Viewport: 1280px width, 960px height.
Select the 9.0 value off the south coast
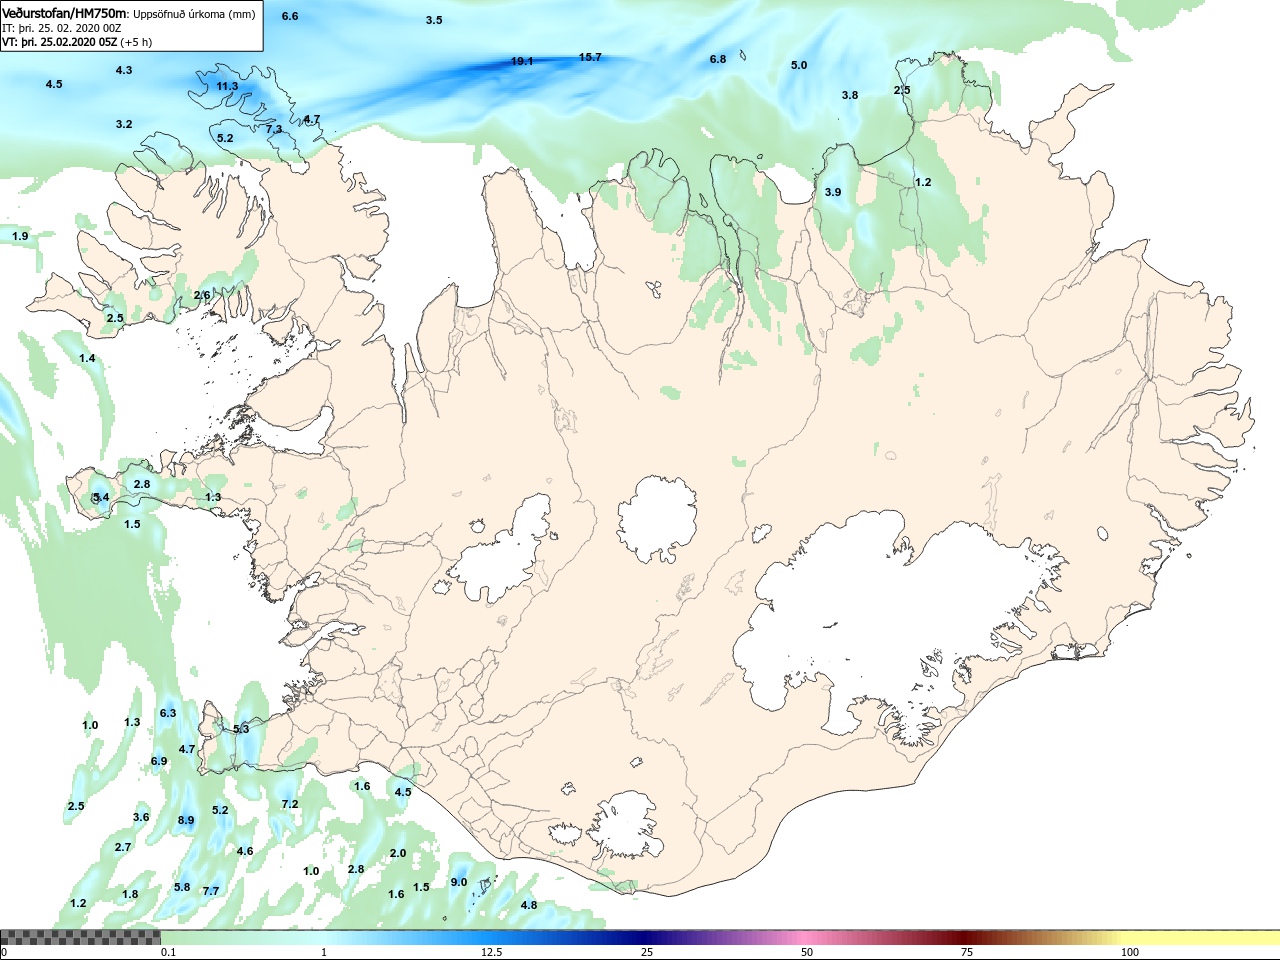[x=459, y=882]
